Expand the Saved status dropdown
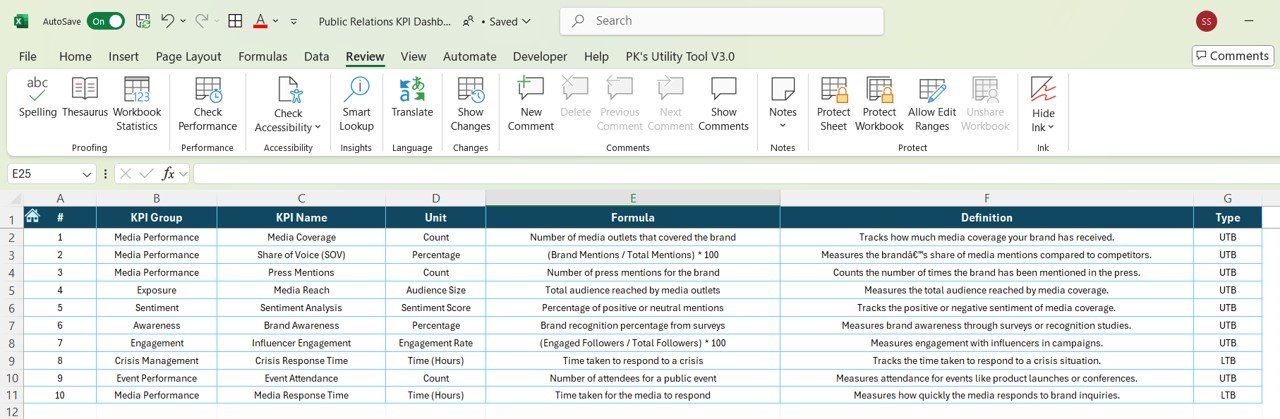The width and height of the screenshot is (1280, 419). click(526, 21)
